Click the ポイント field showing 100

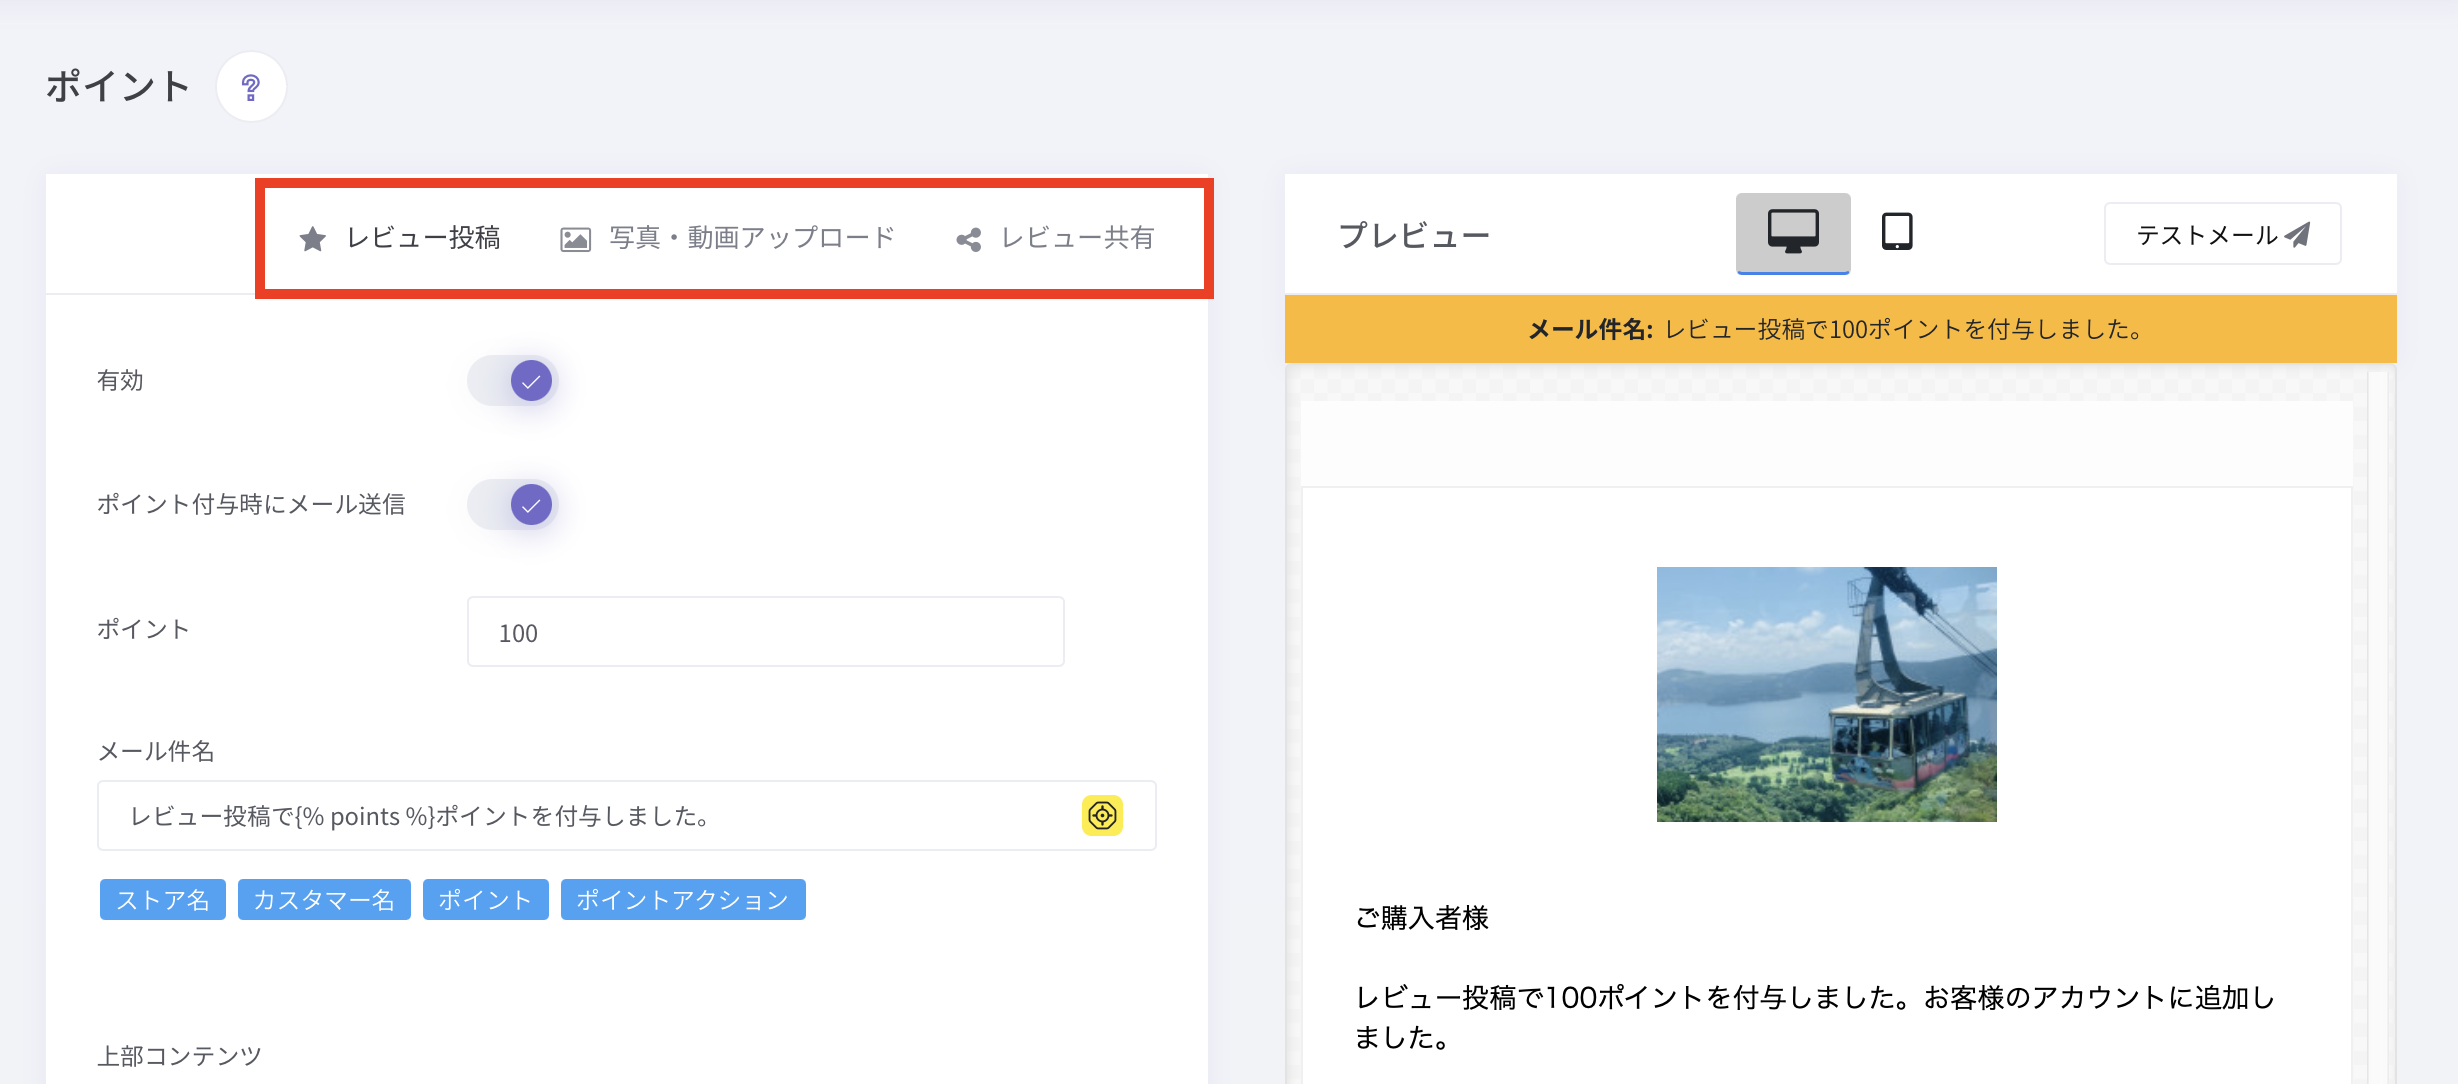pos(765,632)
